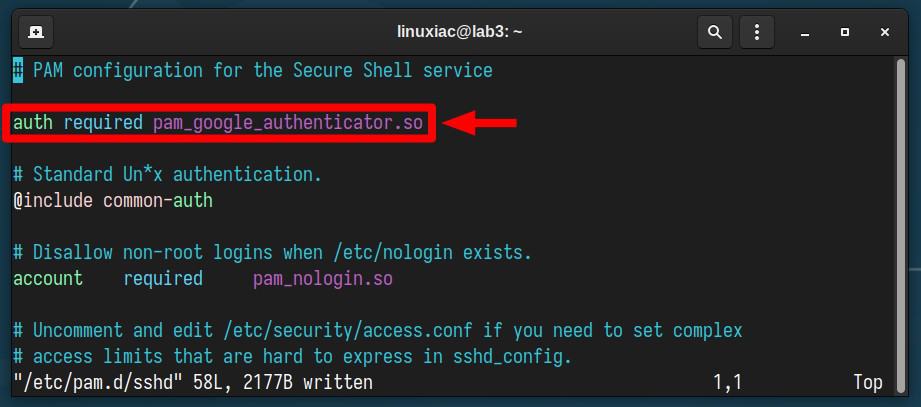
Task: Click the '/etc/pam.d/sshd' status line text
Action: pyautogui.click(x=98, y=382)
